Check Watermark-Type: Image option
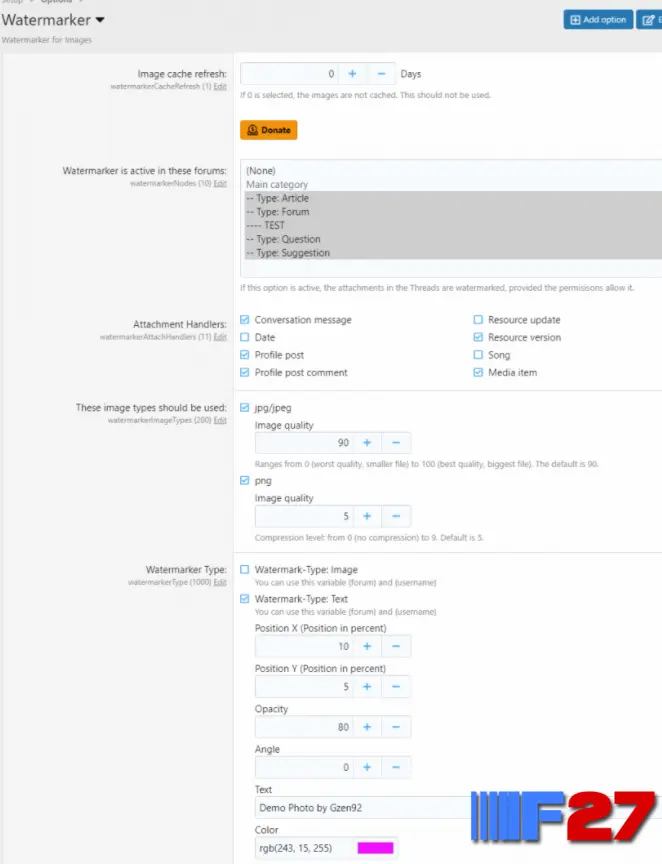Image resolution: width=662 pixels, height=864 pixels. 245,570
